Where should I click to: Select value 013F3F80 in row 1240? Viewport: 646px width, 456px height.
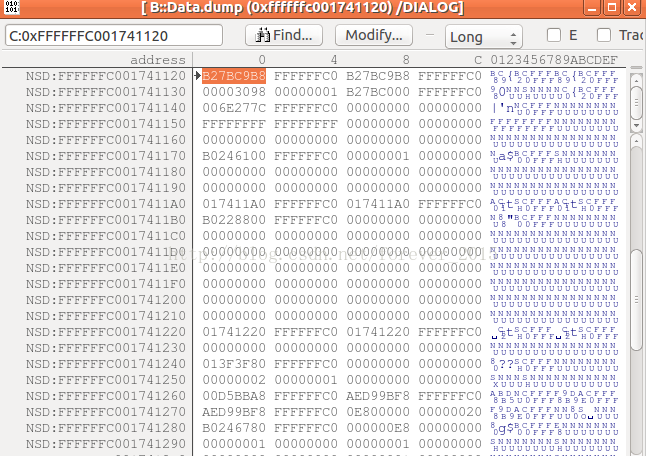tap(234, 364)
